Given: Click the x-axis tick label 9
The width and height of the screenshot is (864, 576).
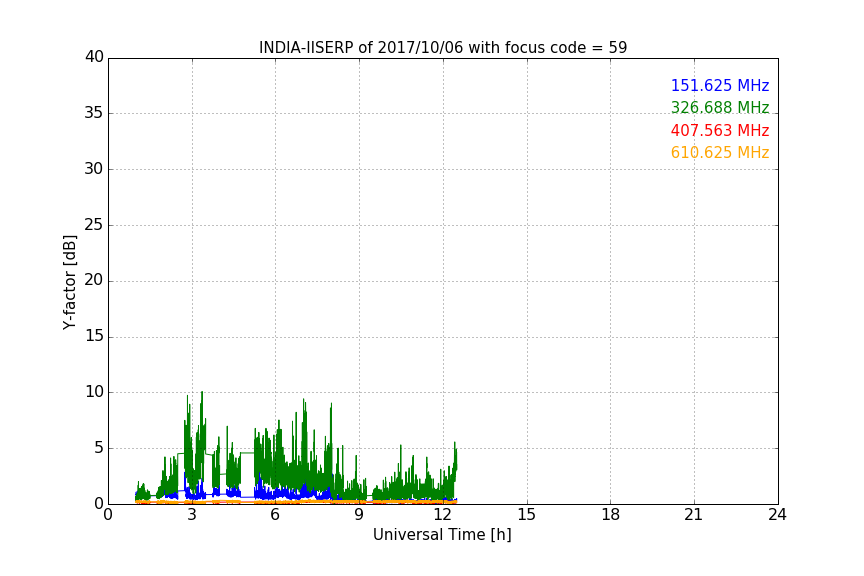Looking at the screenshot, I should [359, 515].
